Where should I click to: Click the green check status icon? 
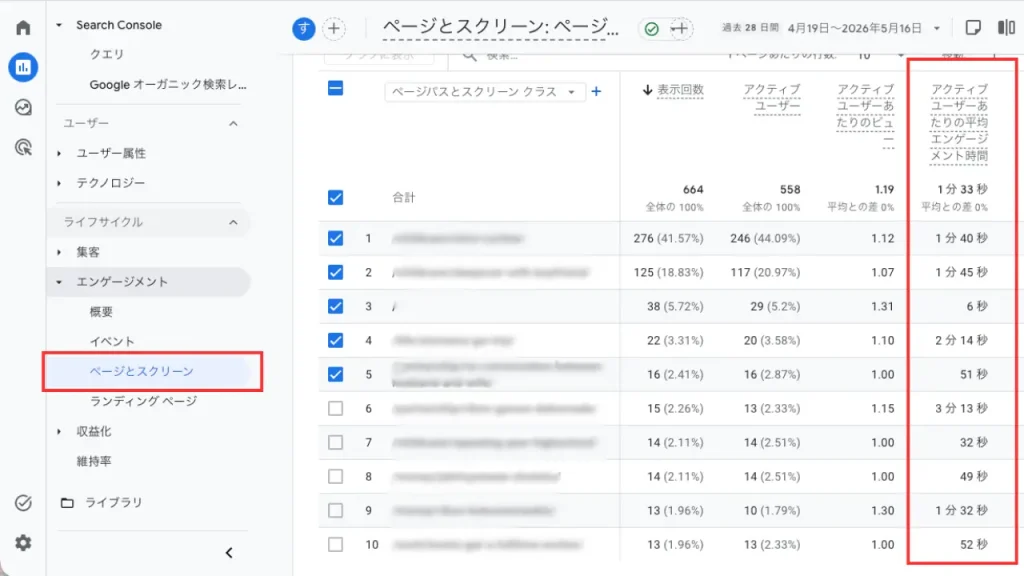(652, 29)
